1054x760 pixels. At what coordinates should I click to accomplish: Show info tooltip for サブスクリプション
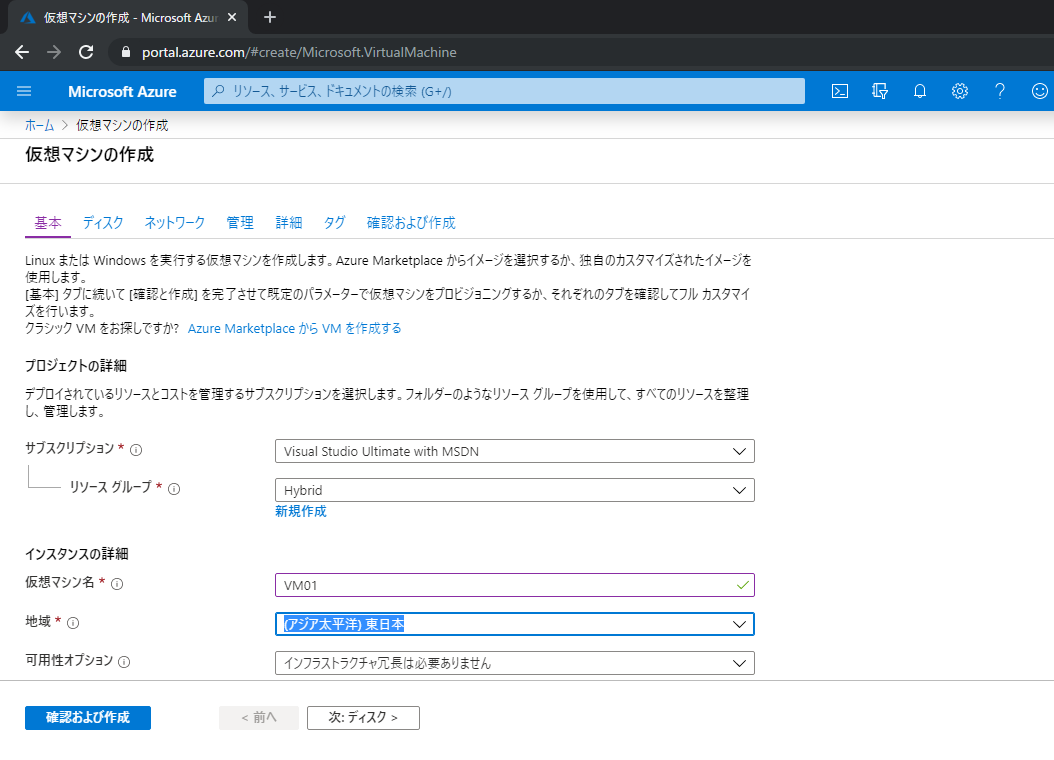[x=136, y=450]
